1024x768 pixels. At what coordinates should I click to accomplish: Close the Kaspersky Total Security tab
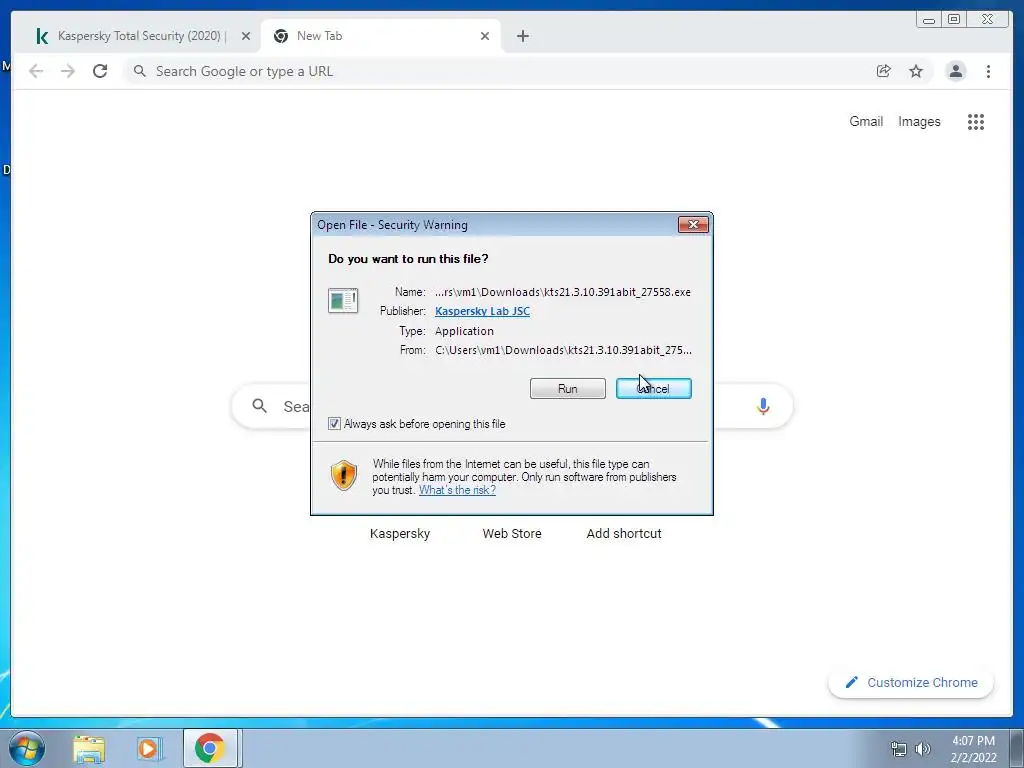click(x=246, y=36)
